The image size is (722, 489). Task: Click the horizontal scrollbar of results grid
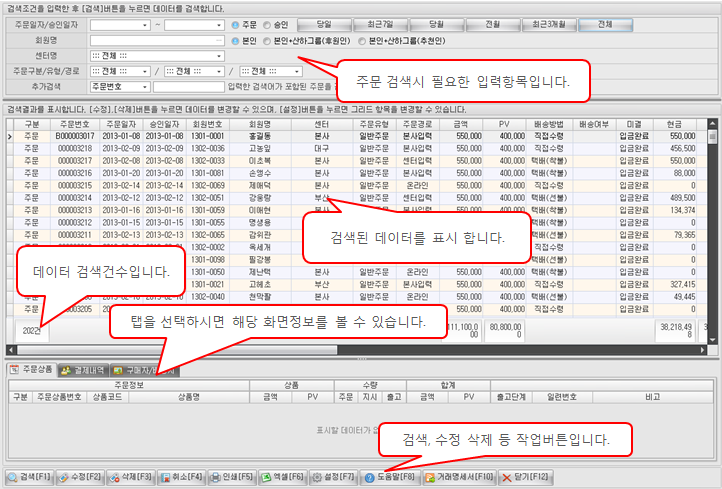[x=177, y=350]
